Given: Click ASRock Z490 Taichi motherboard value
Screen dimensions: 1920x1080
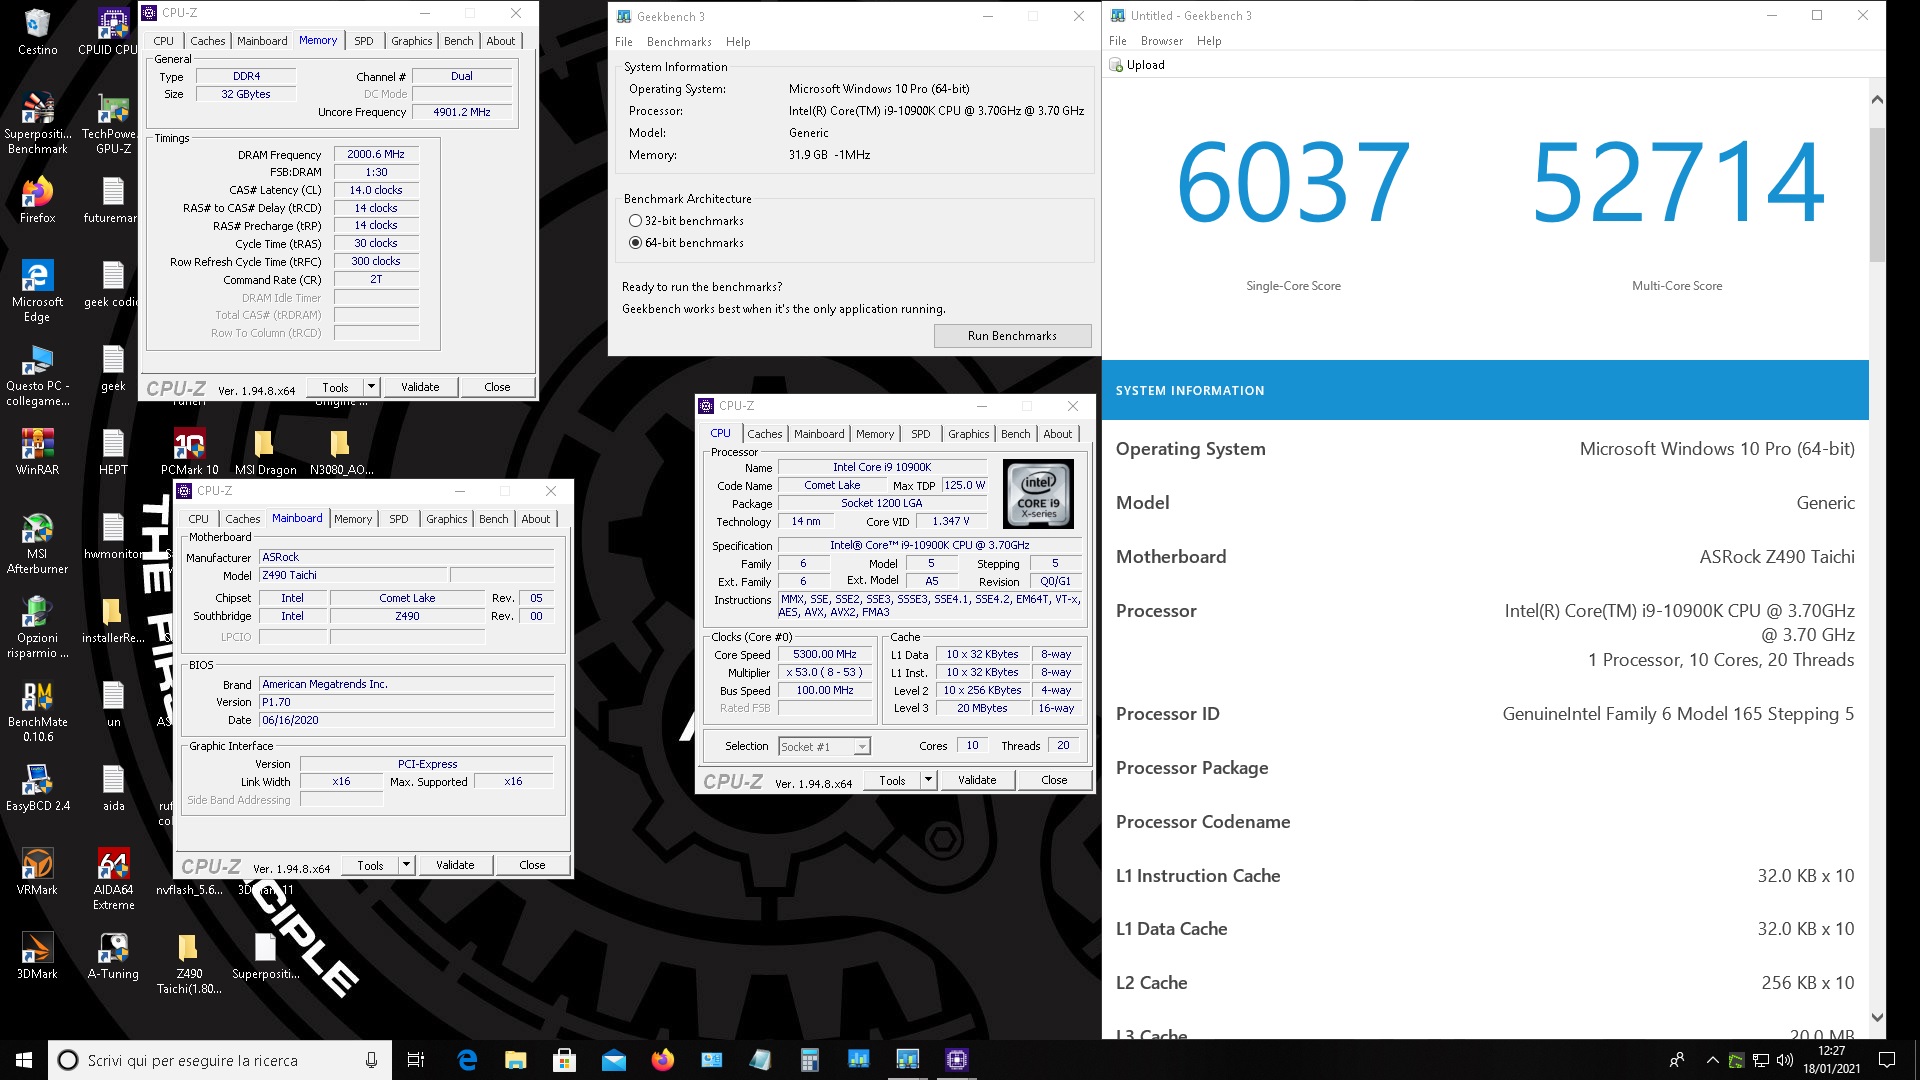Looking at the screenshot, I should (x=1777, y=557).
